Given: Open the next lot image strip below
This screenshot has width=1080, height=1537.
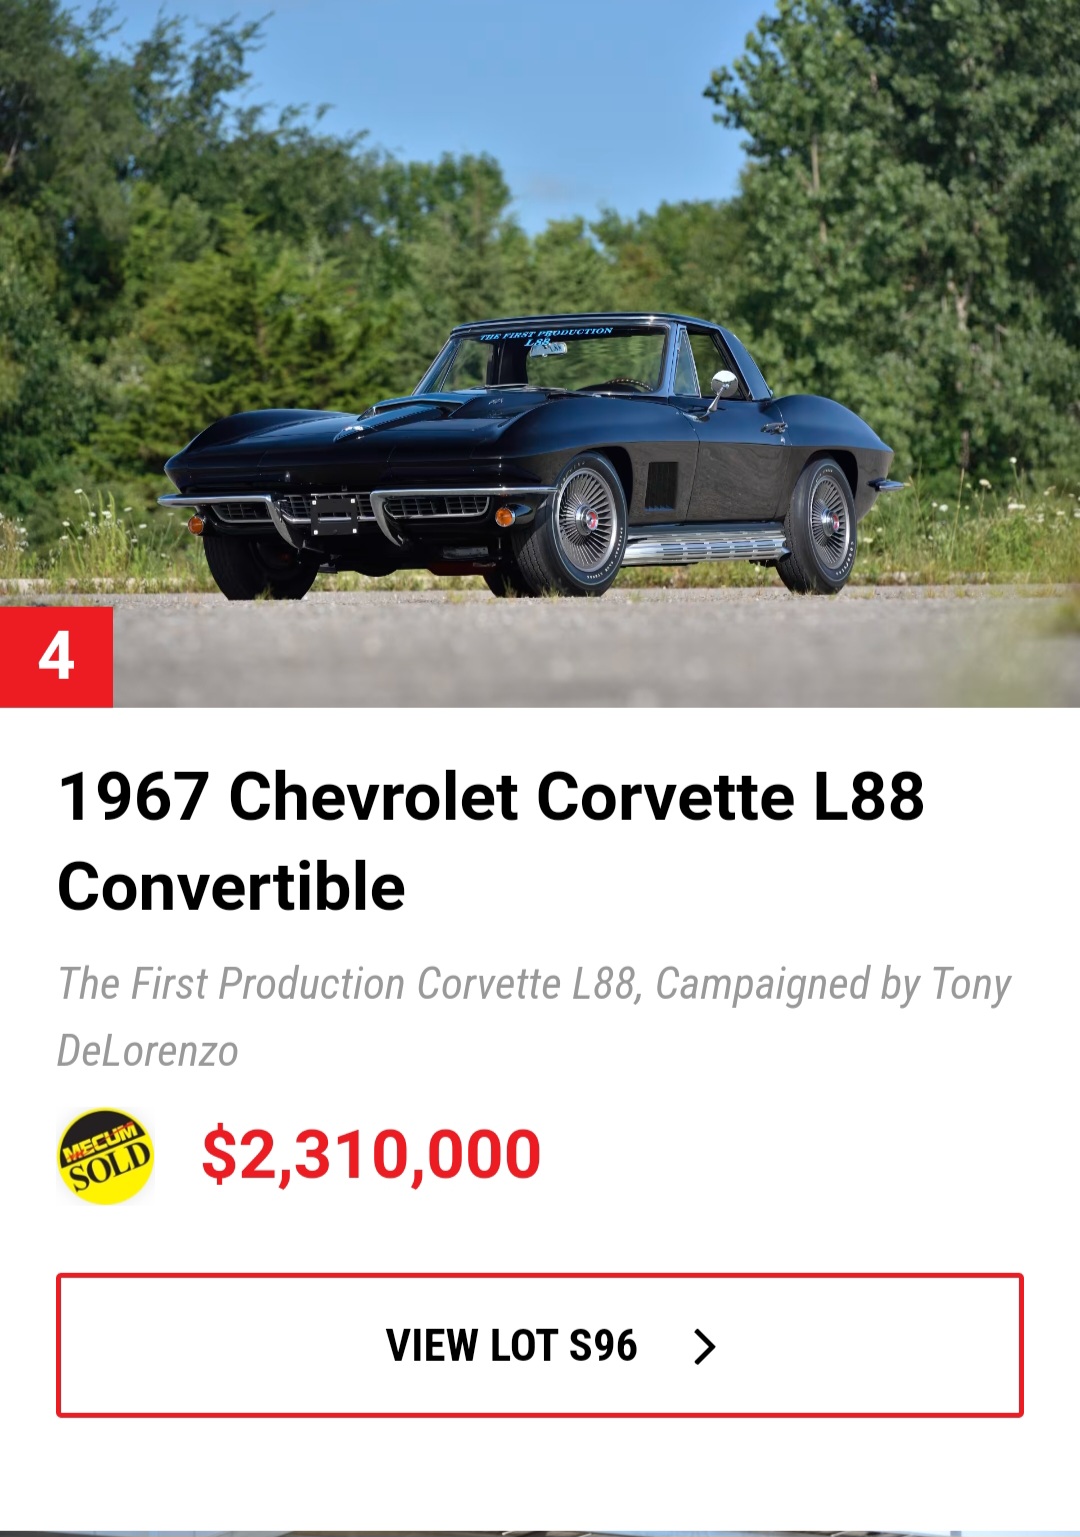Looking at the screenshot, I should [540, 1532].
